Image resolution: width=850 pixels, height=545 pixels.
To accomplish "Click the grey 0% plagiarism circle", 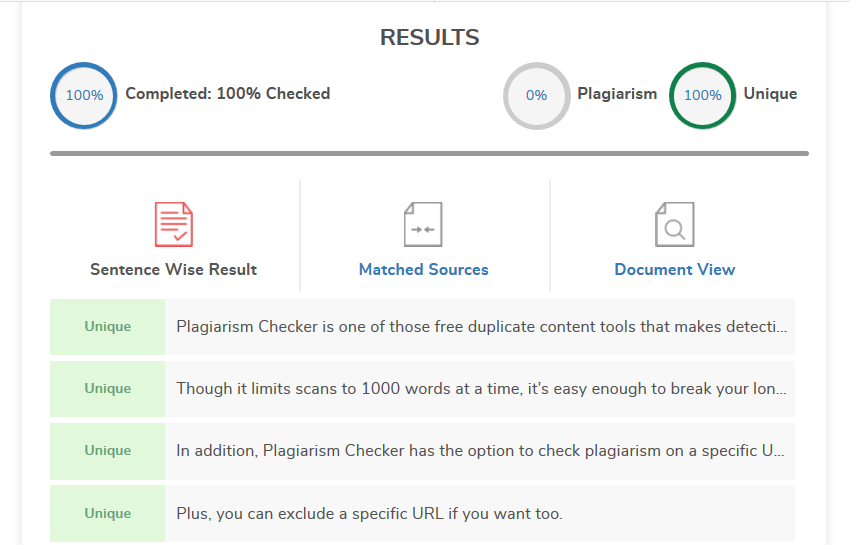I will coord(537,95).
